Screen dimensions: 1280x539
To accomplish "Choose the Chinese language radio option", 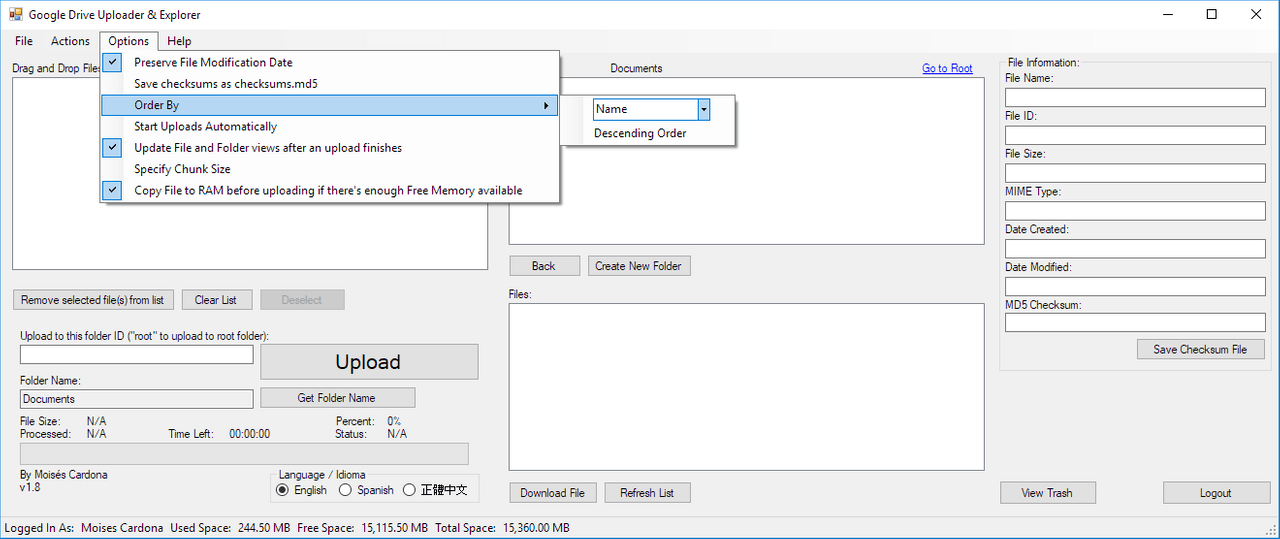I will pyautogui.click(x=410, y=490).
